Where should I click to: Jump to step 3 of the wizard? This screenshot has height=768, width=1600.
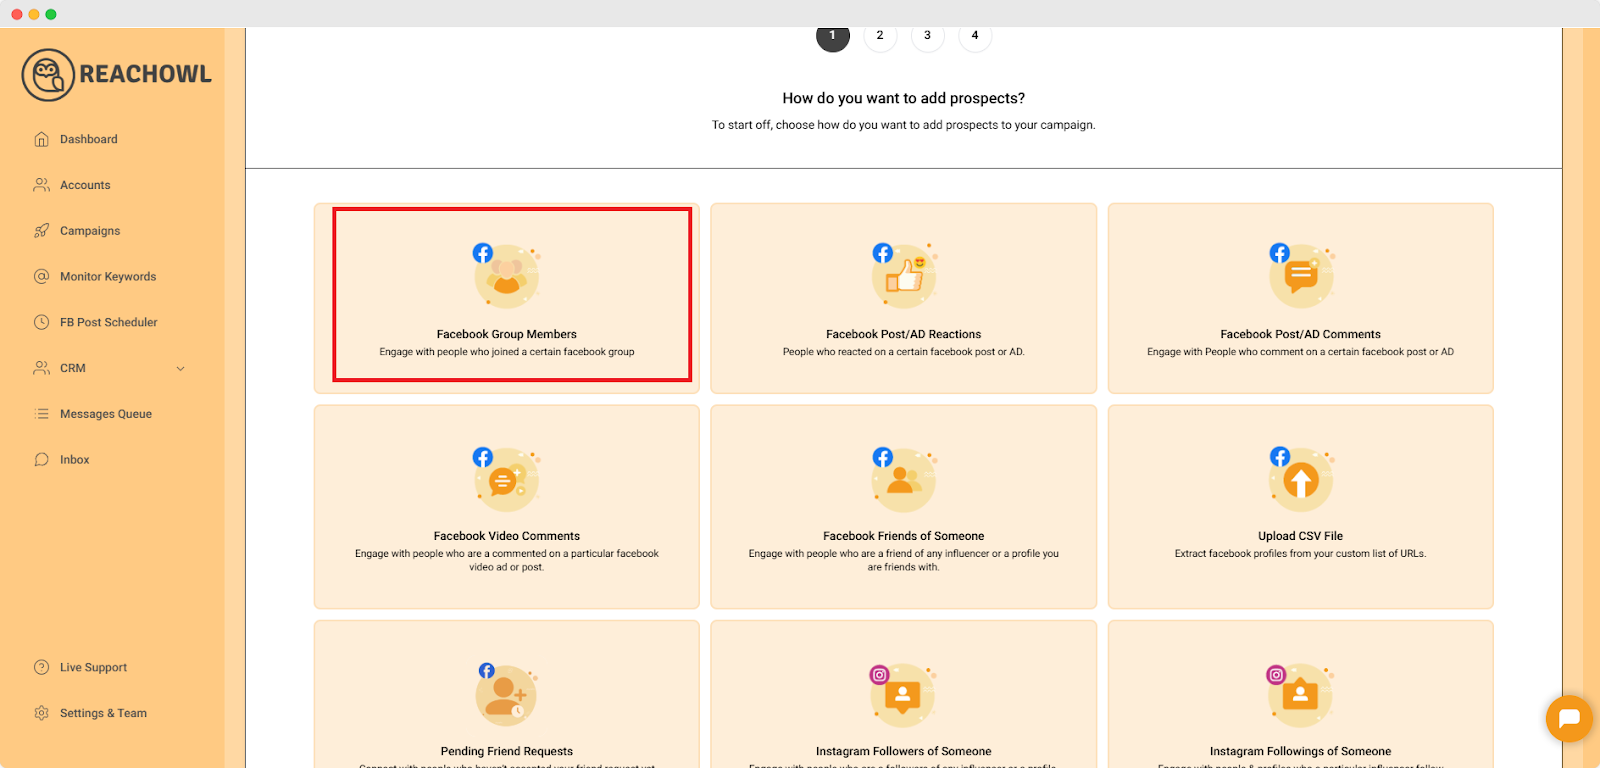click(x=927, y=35)
